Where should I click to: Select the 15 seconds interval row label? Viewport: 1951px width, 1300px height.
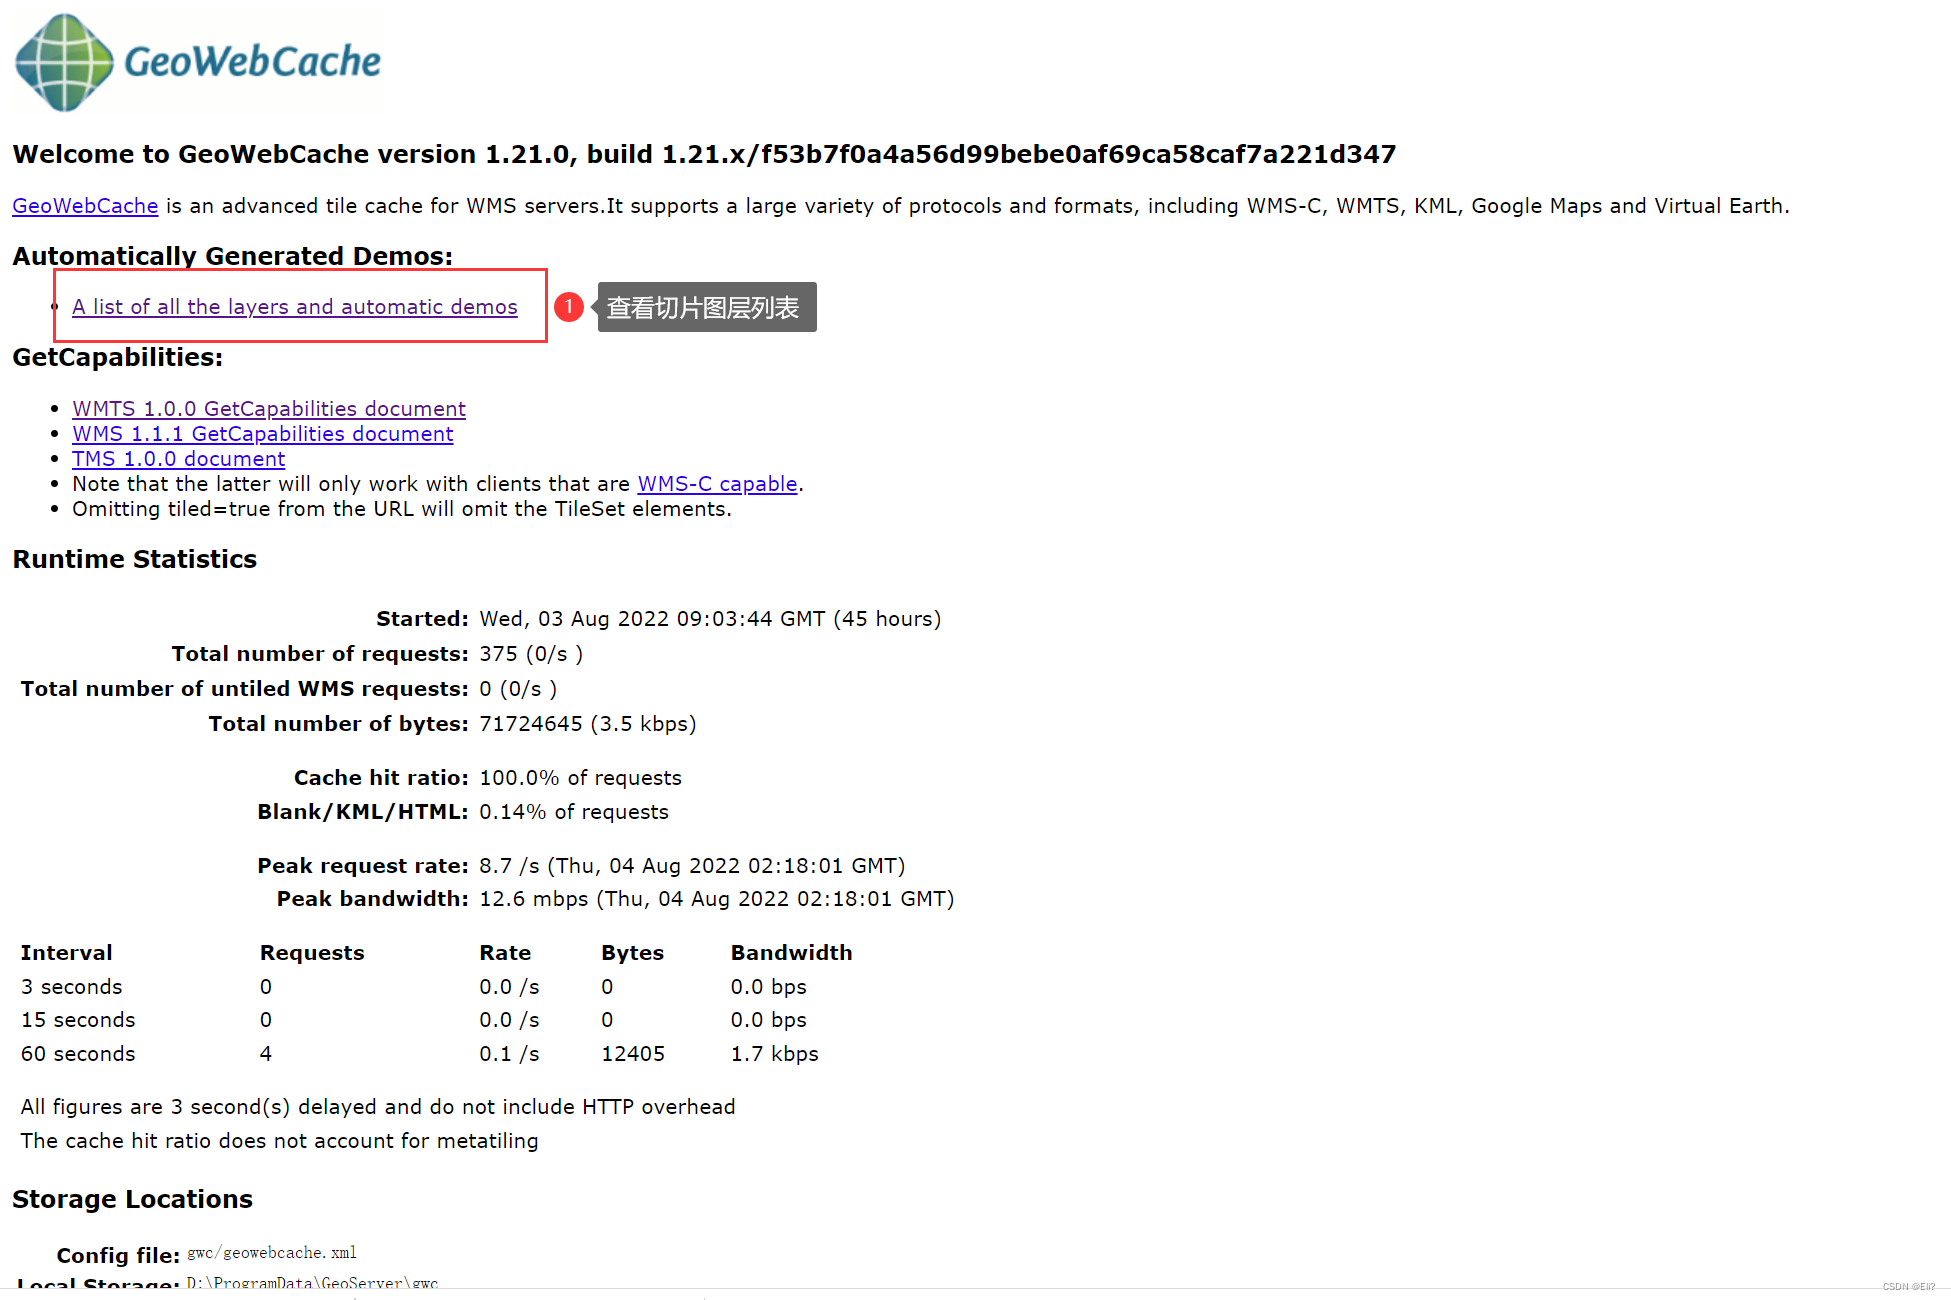78,1020
